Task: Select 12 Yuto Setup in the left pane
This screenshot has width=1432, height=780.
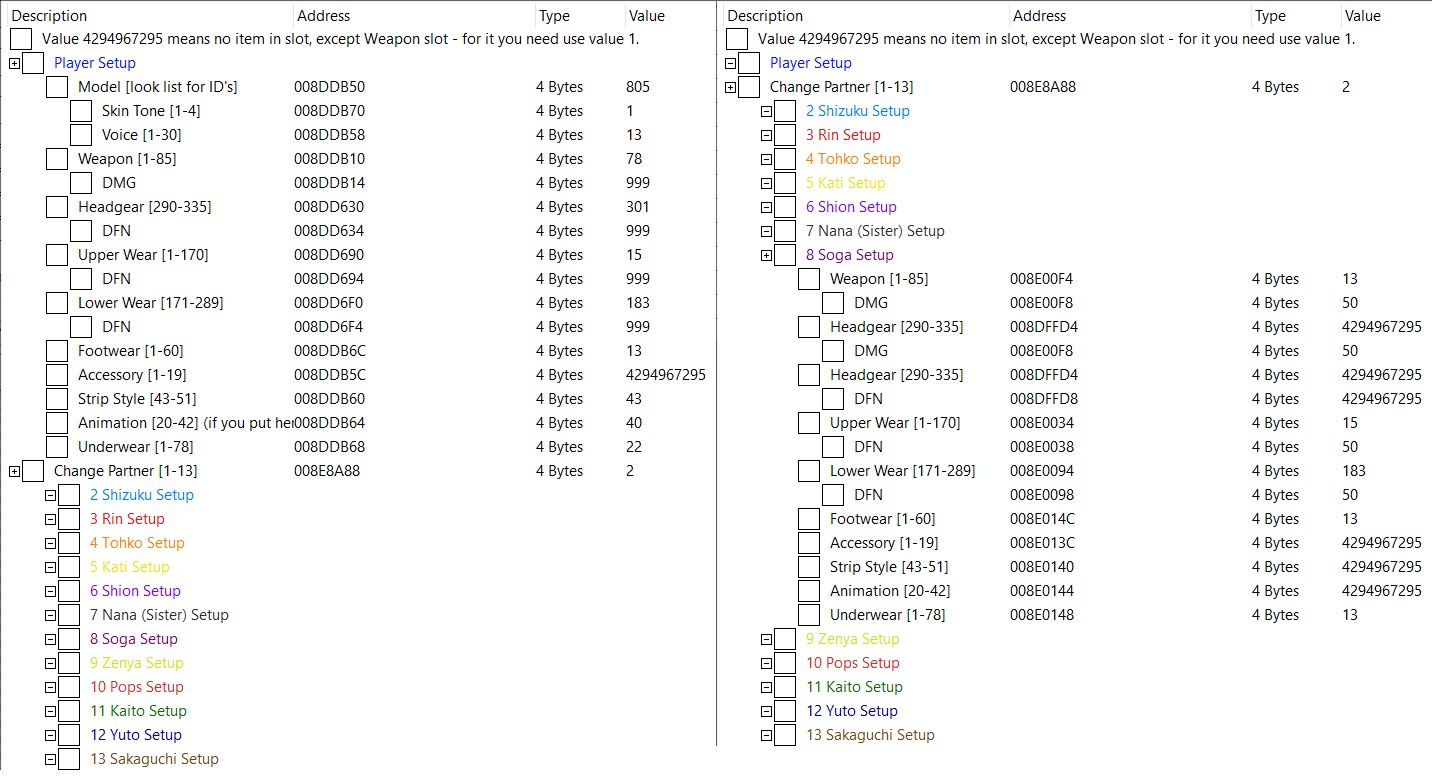Action: tap(136, 735)
